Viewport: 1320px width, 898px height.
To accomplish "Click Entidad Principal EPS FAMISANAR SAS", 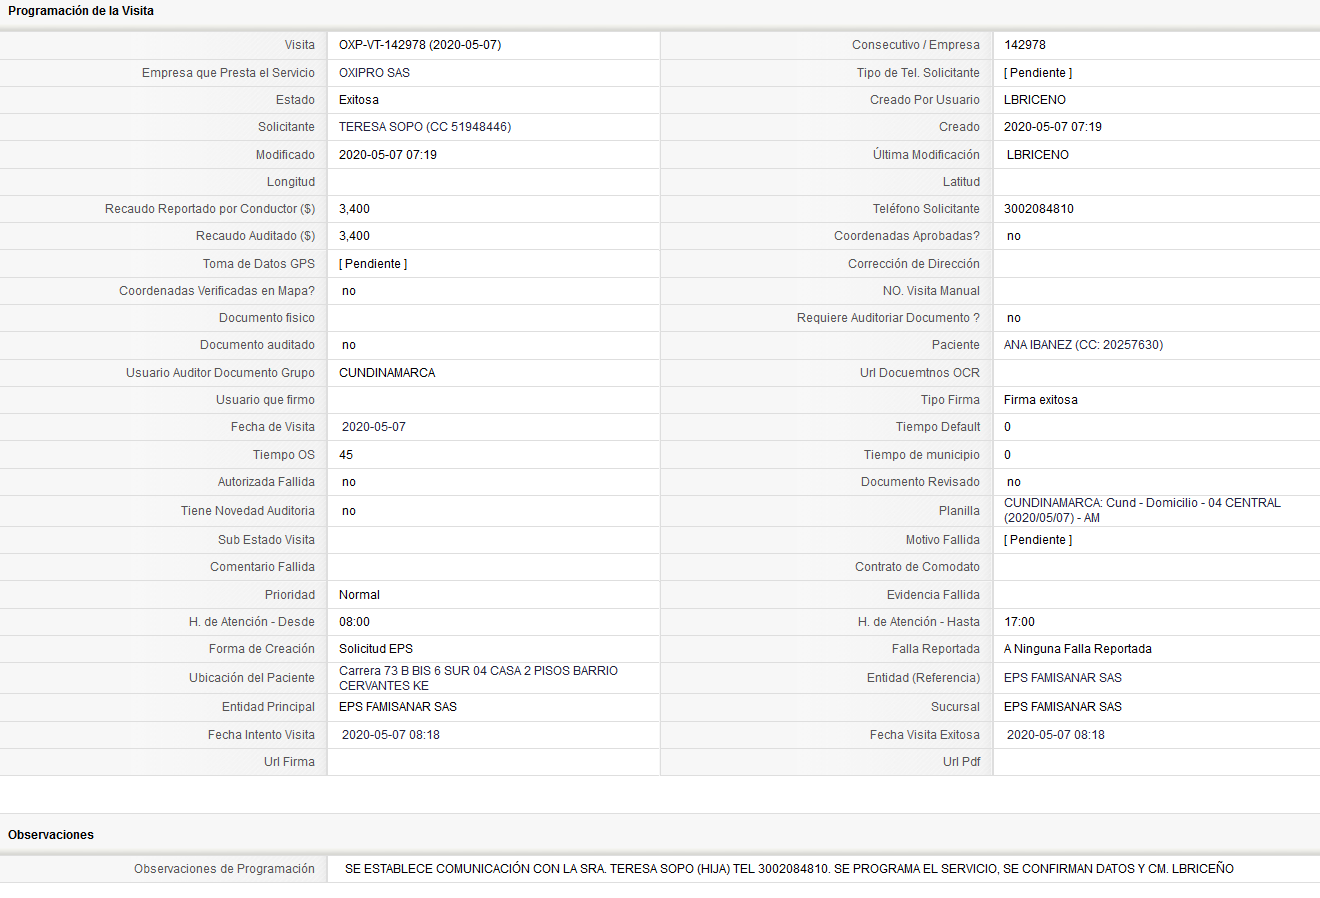I will pyautogui.click(x=398, y=707).
